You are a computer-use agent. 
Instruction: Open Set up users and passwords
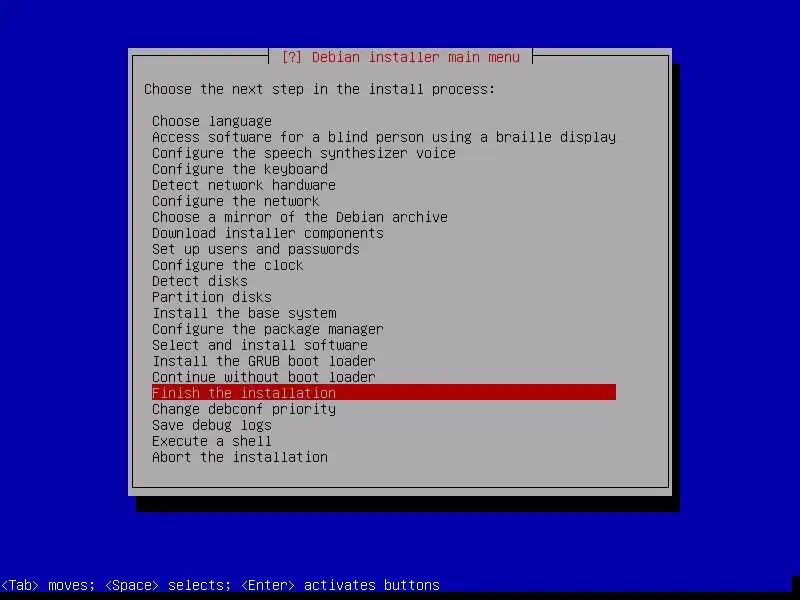[x=384, y=249]
